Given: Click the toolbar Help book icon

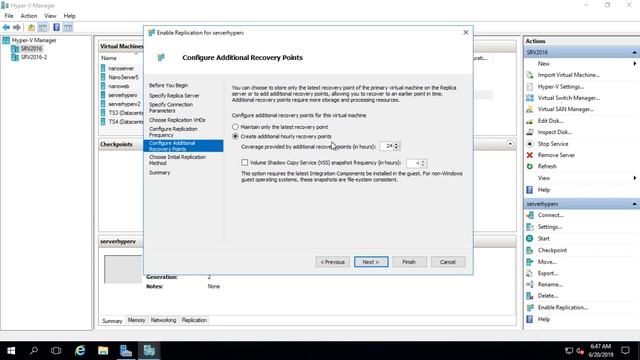Looking at the screenshot, I should [56, 27].
